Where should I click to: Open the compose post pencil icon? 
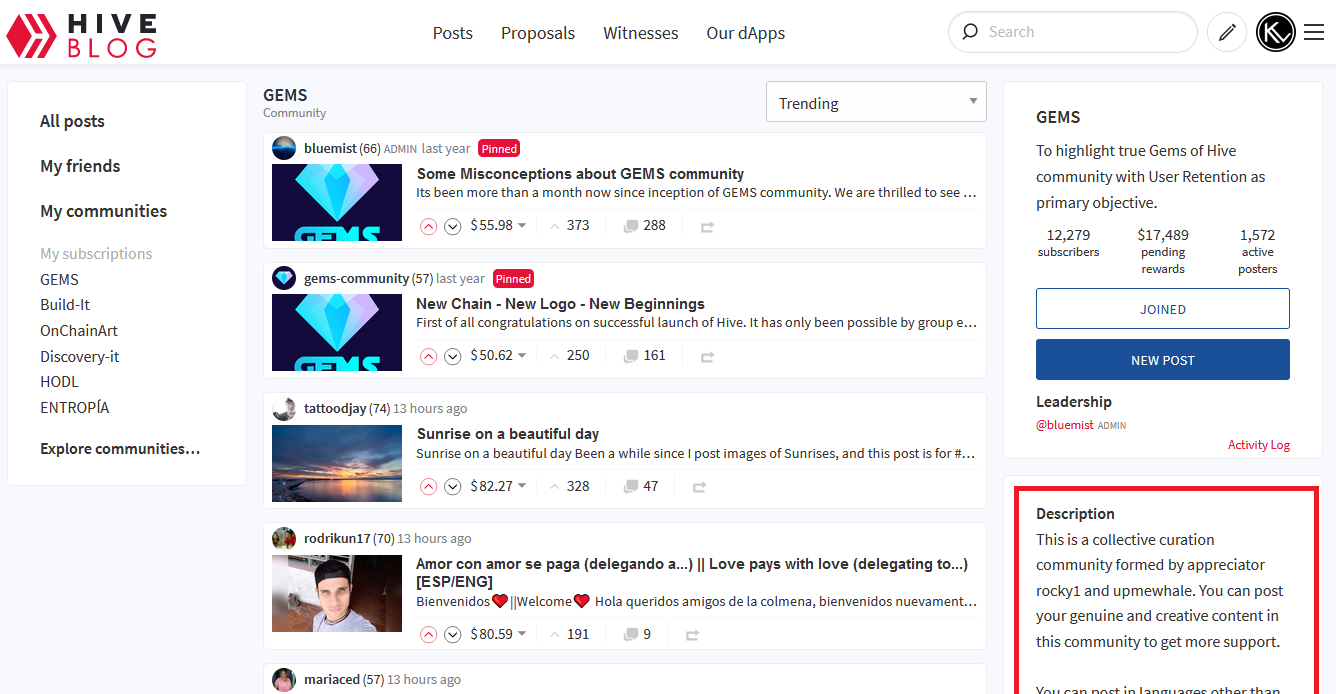click(x=1227, y=33)
